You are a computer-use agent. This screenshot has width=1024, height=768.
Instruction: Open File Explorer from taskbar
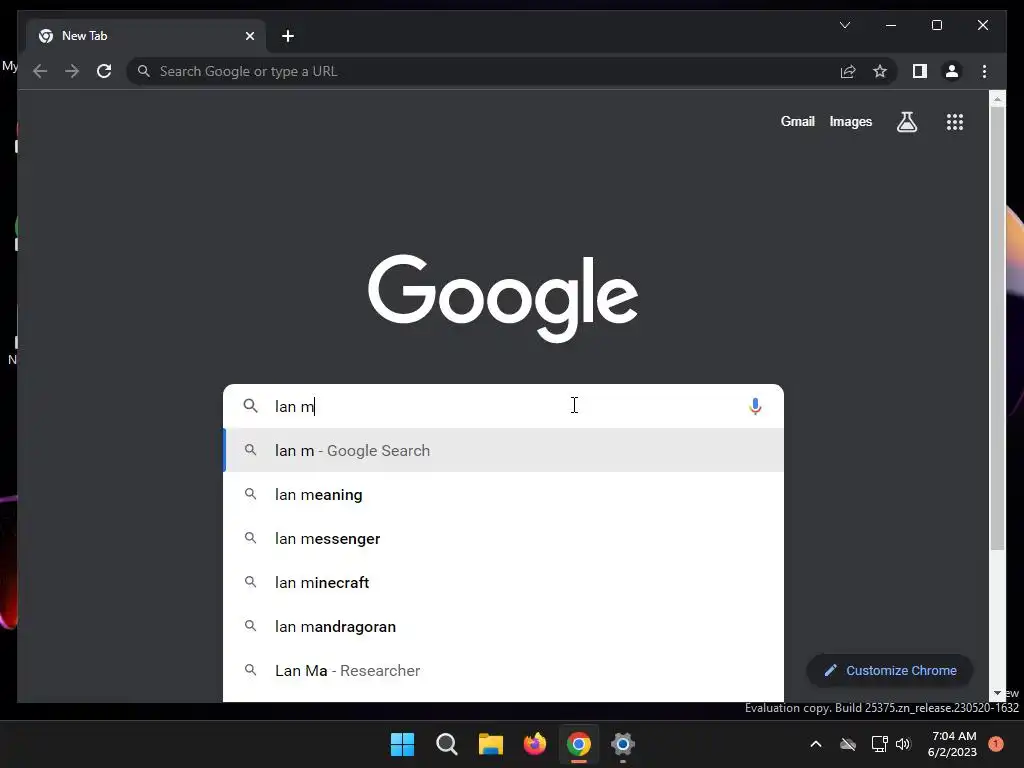pos(490,744)
